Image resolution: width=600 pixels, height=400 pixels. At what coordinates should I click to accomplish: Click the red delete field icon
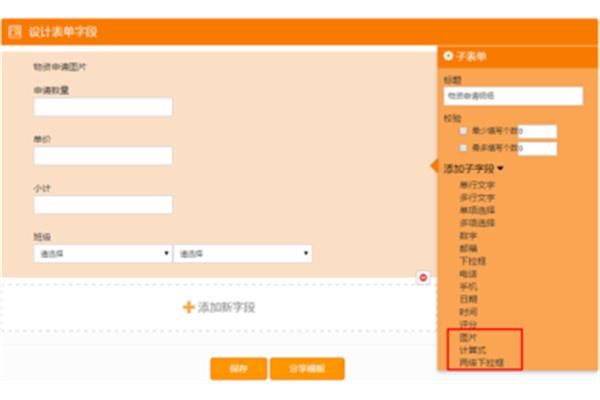click(423, 278)
